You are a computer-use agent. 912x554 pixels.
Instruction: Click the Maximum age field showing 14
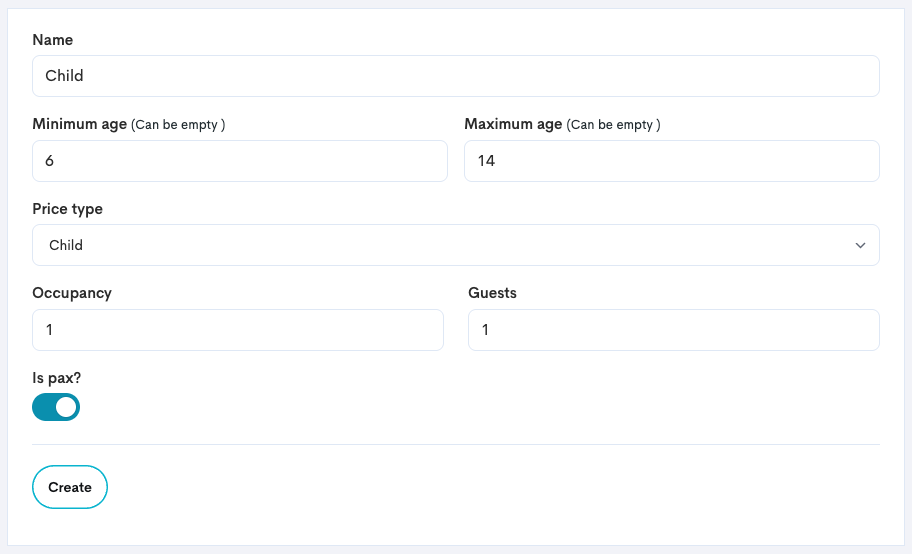672,161
